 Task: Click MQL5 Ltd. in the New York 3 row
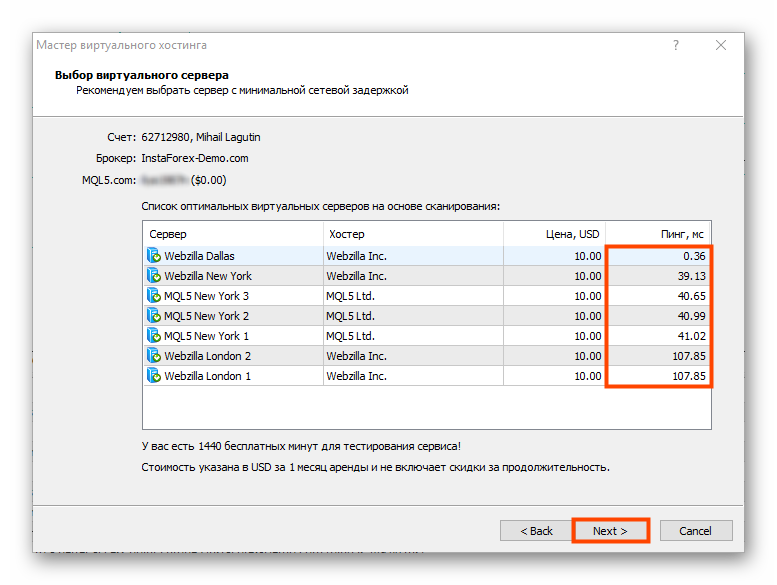point(350,296)
